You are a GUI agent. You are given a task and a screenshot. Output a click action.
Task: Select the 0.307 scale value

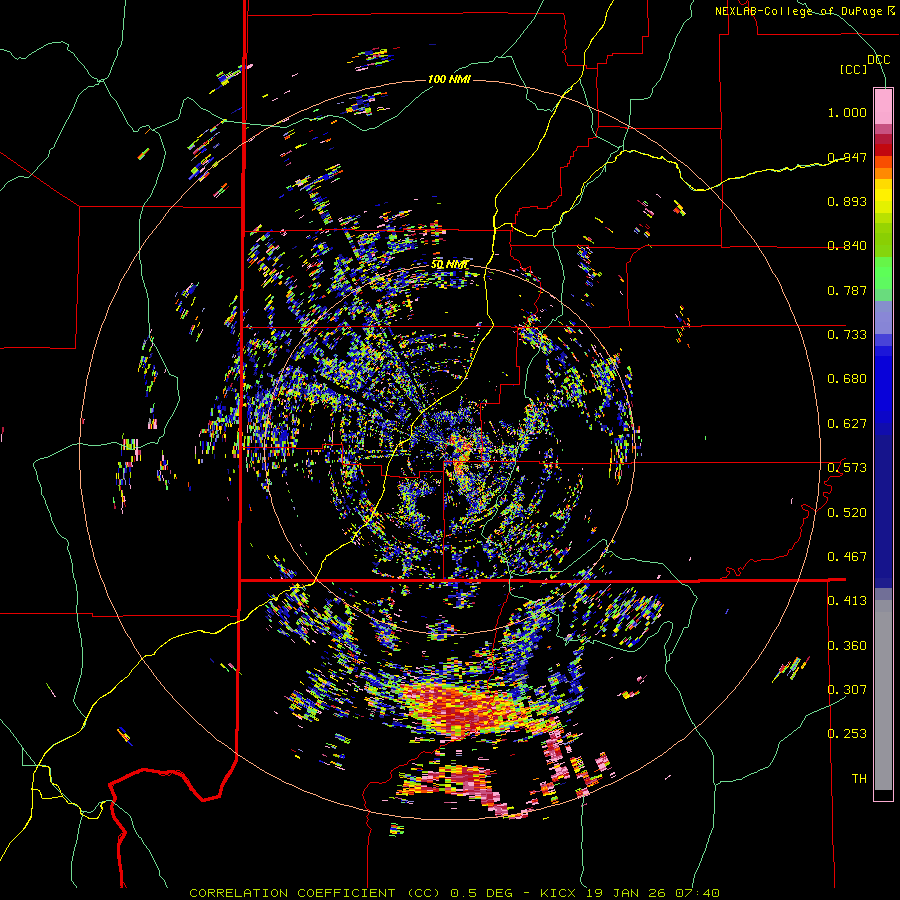[x=847, y=689]
